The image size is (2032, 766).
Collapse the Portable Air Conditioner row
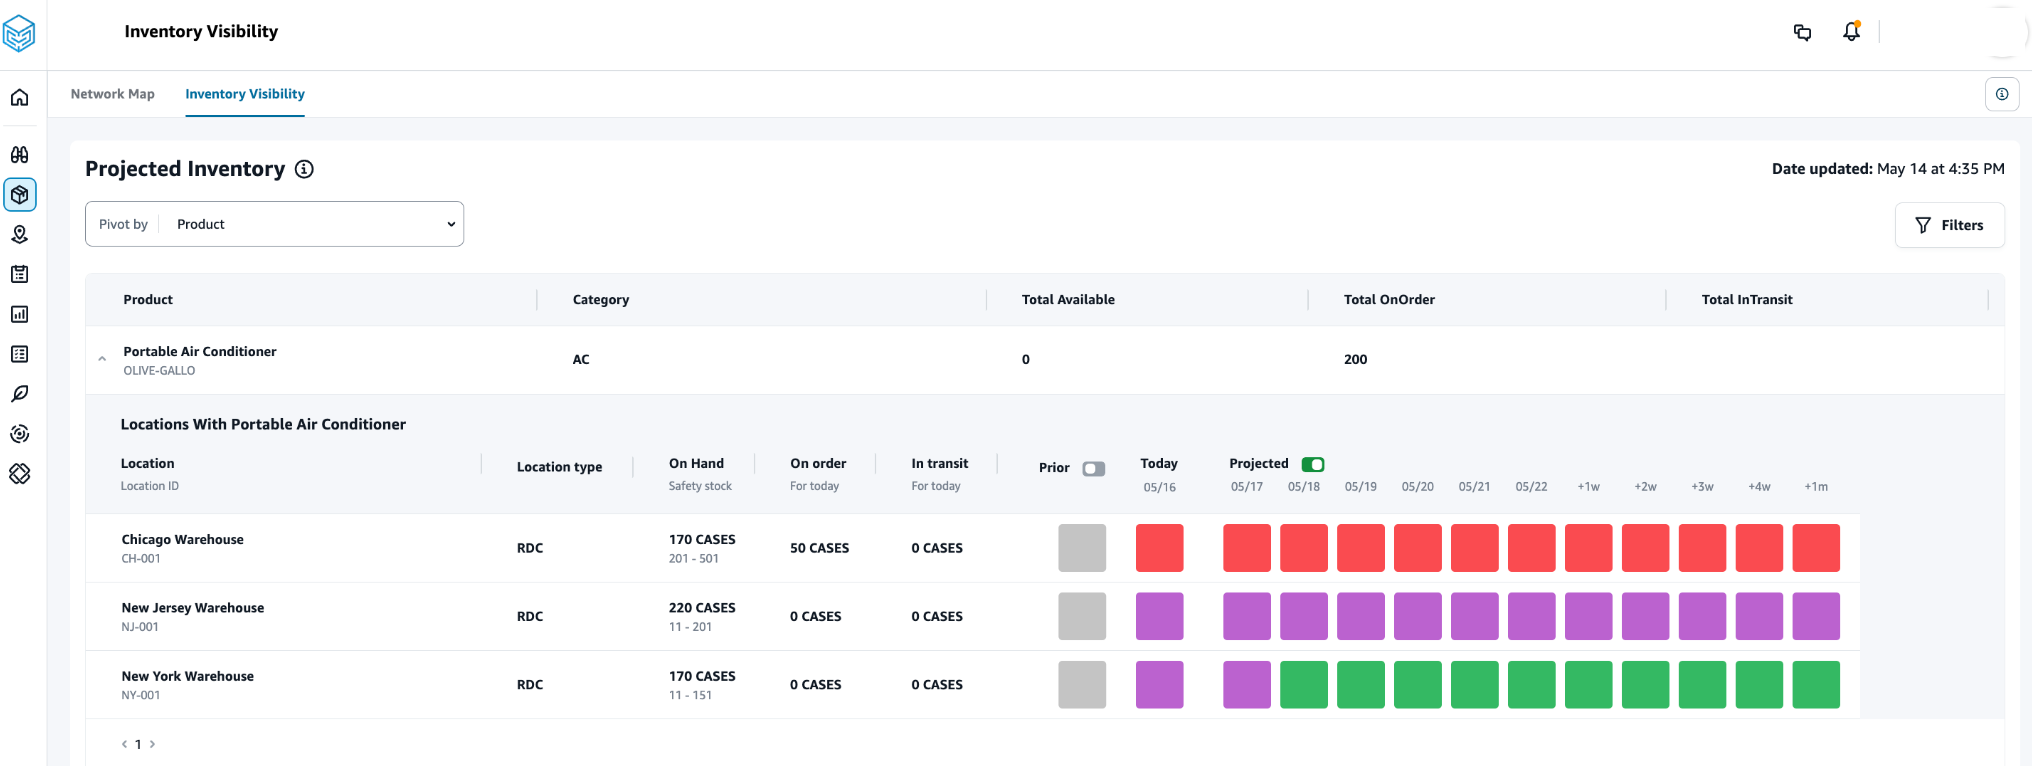click(102, 359)
